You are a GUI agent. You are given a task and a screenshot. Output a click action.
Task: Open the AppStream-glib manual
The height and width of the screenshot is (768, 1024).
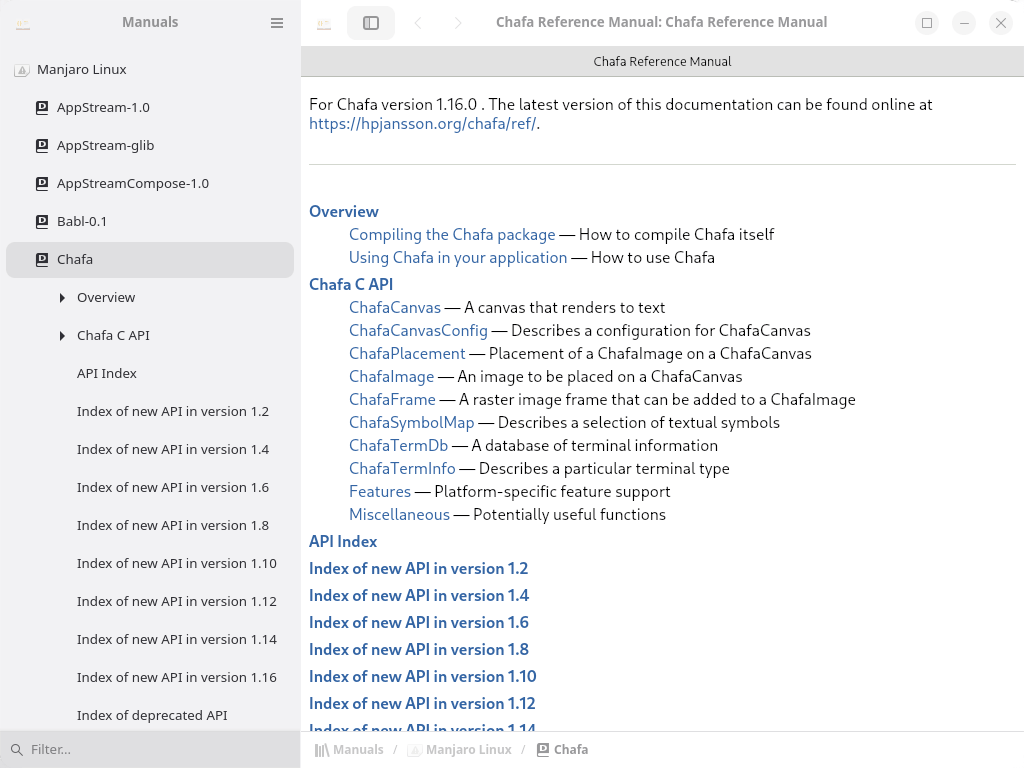pyautogui.click(x=150, y=145)
